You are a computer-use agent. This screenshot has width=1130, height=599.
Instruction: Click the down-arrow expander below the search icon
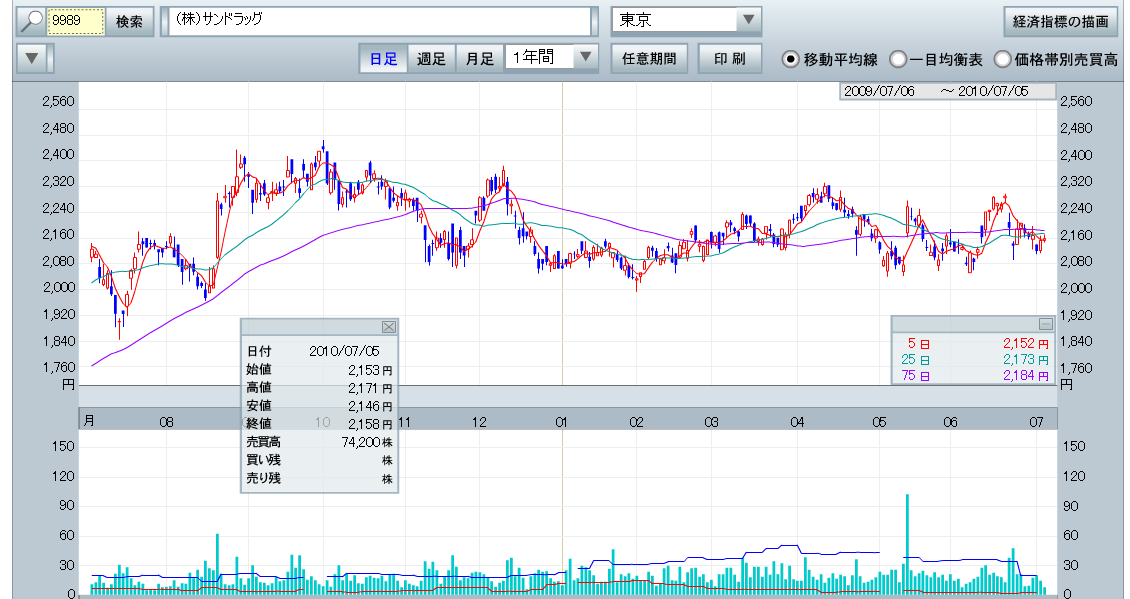pos(33,58)
